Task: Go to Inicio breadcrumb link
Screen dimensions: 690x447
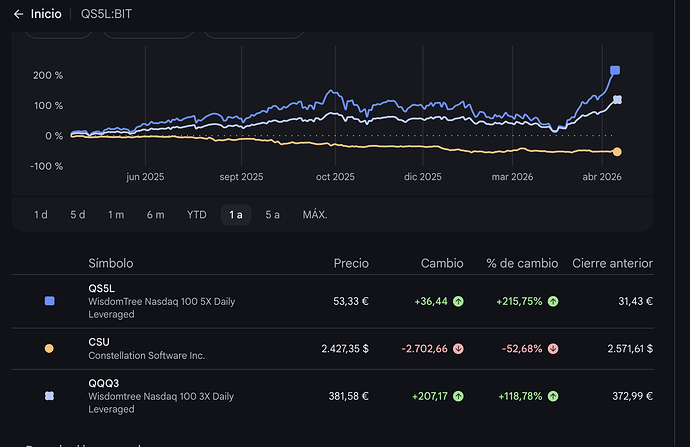Action: (46, 14)
